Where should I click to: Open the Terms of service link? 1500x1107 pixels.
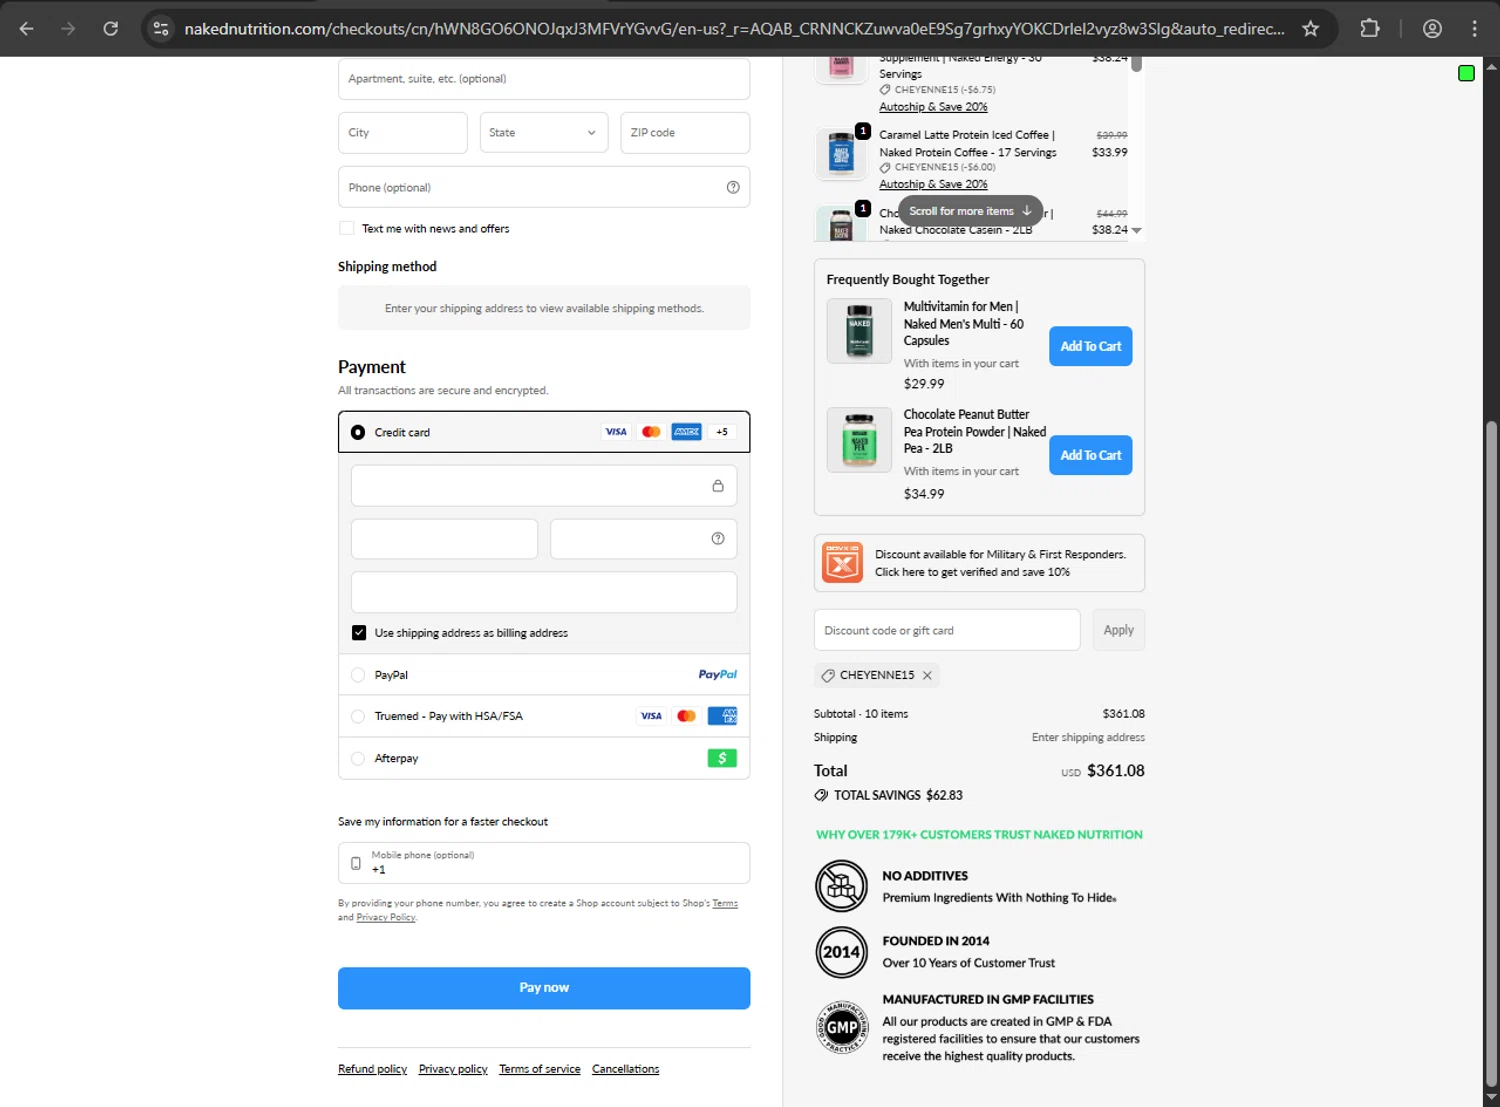540,1069
